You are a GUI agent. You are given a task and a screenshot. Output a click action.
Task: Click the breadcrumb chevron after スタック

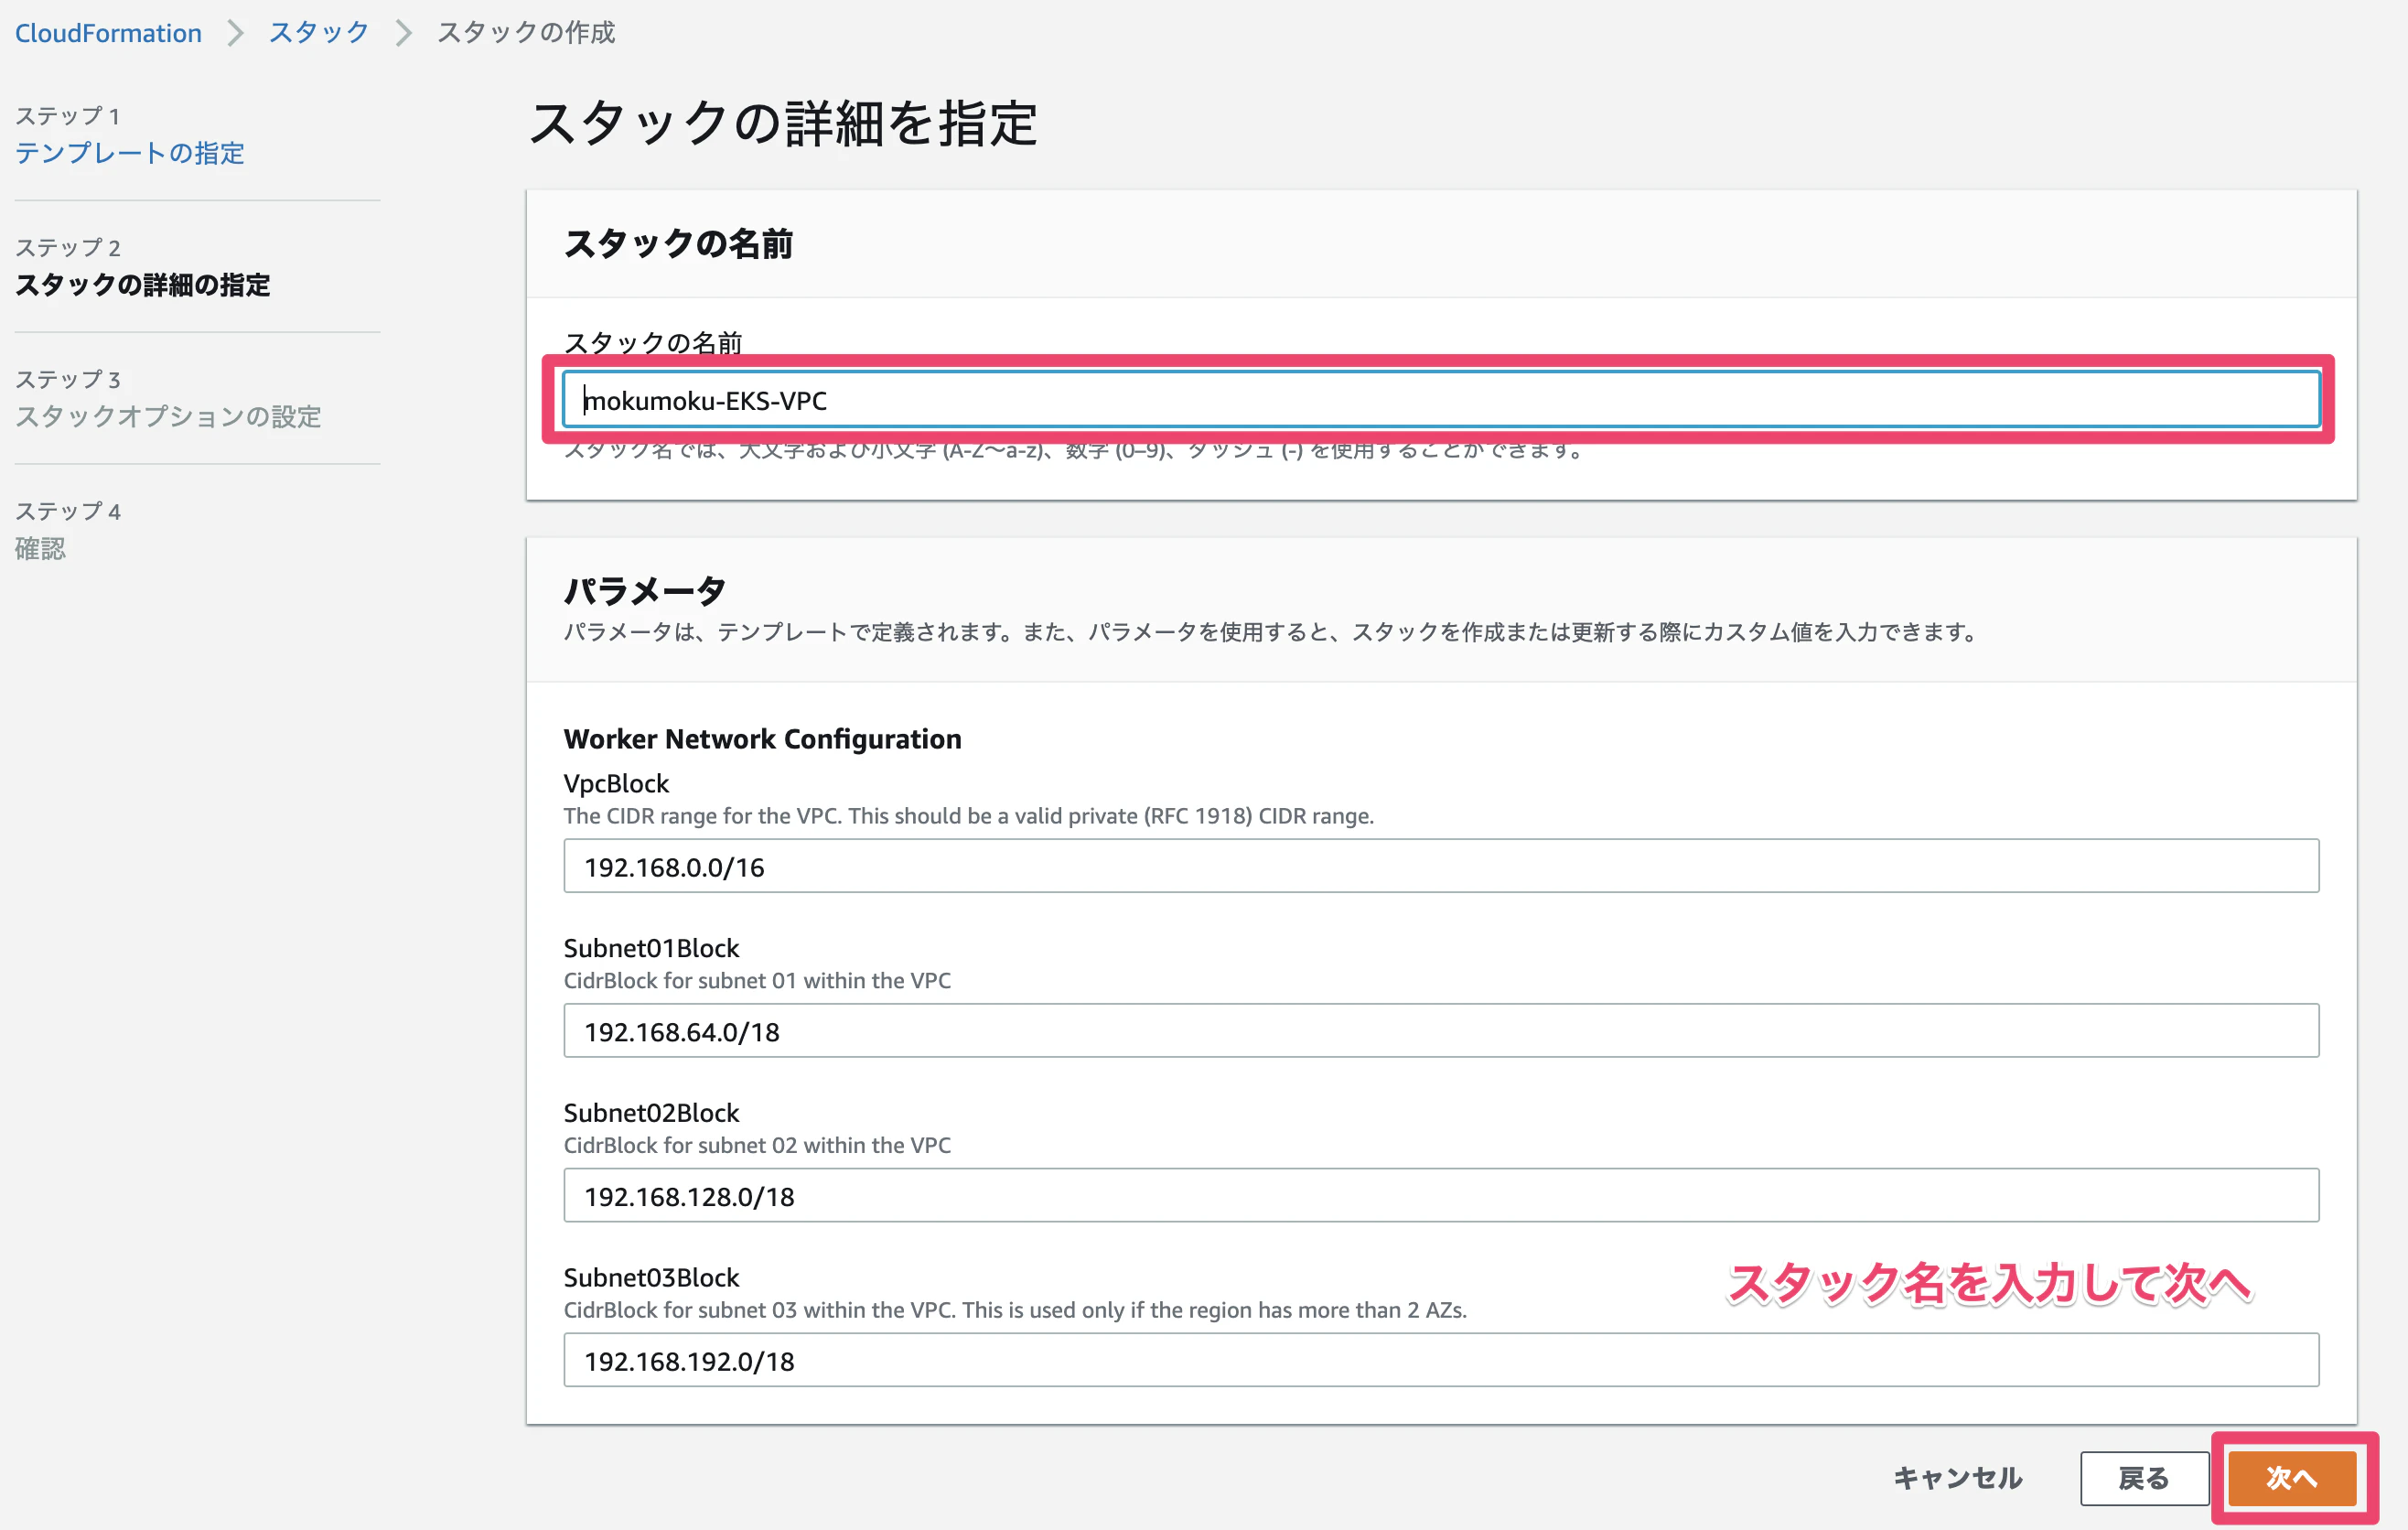coord(404,33)
